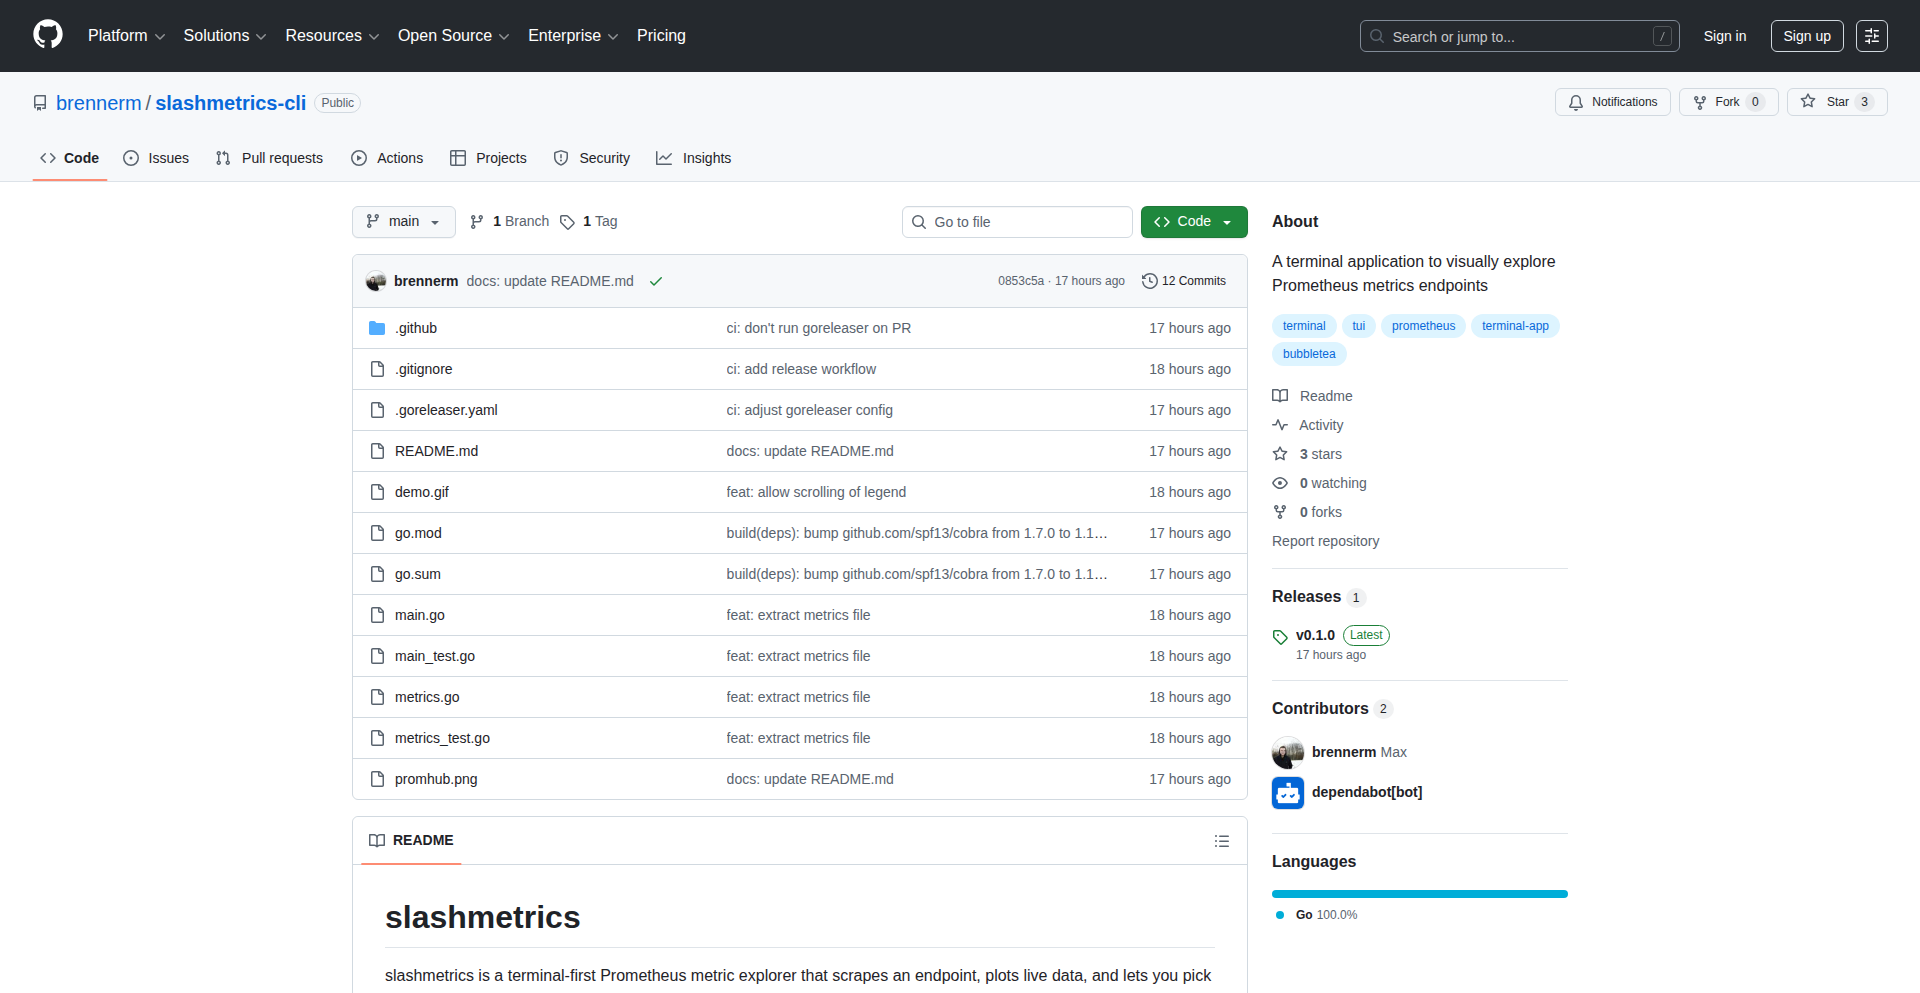
Task: Expand the Resources menu
Action: click(x=331, y=36)
